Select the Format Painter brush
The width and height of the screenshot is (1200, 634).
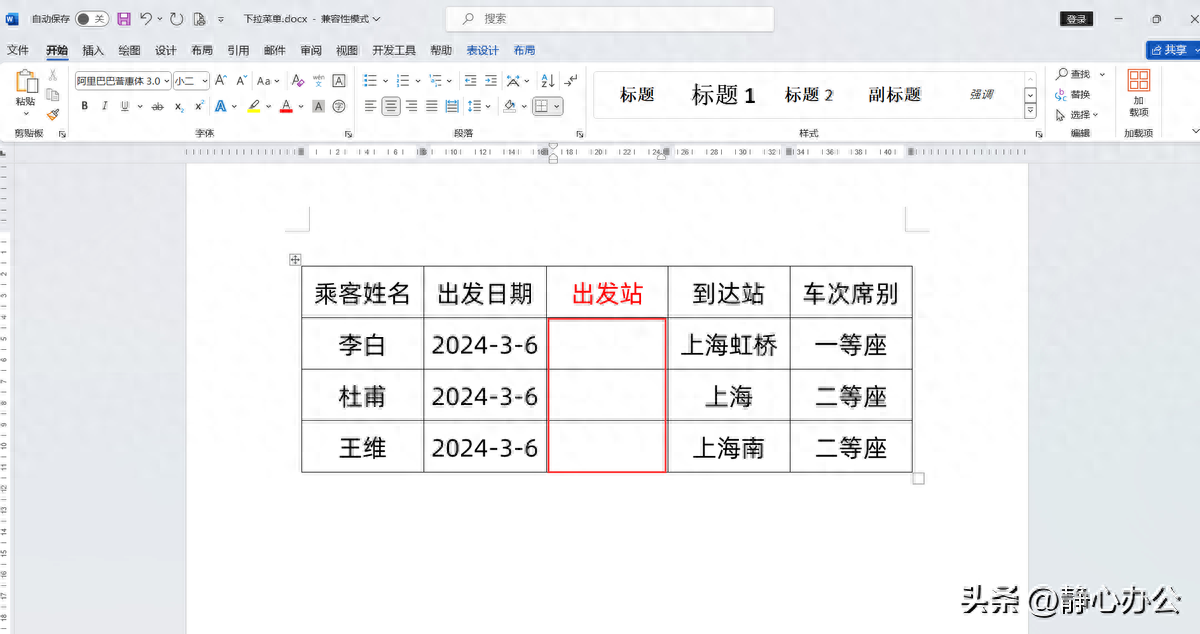(52, 114)
